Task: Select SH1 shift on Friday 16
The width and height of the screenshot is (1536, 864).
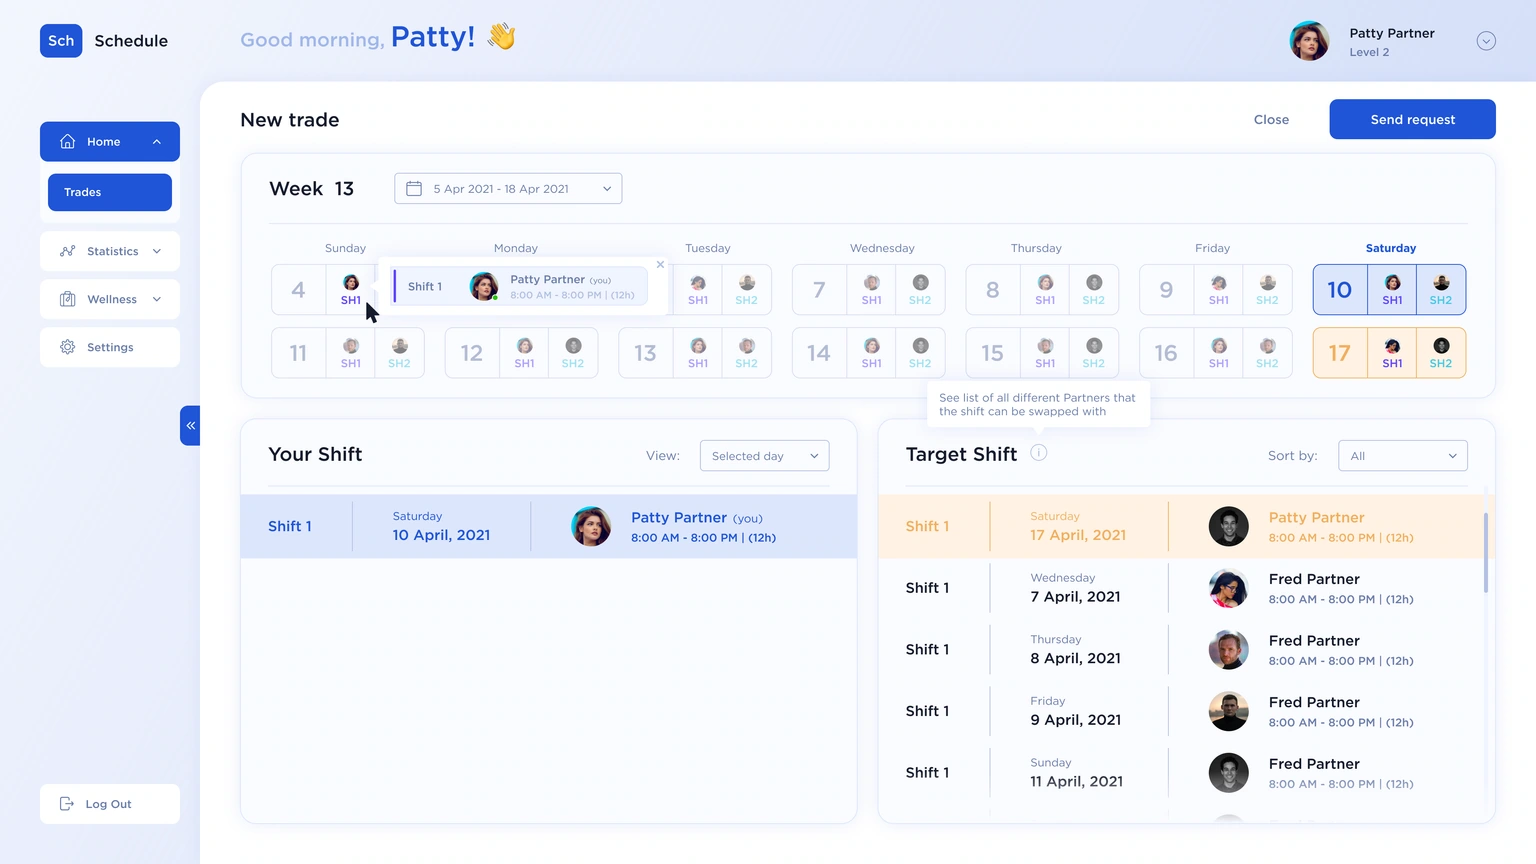Action: pyautogui.click(x=1219, y=353)
